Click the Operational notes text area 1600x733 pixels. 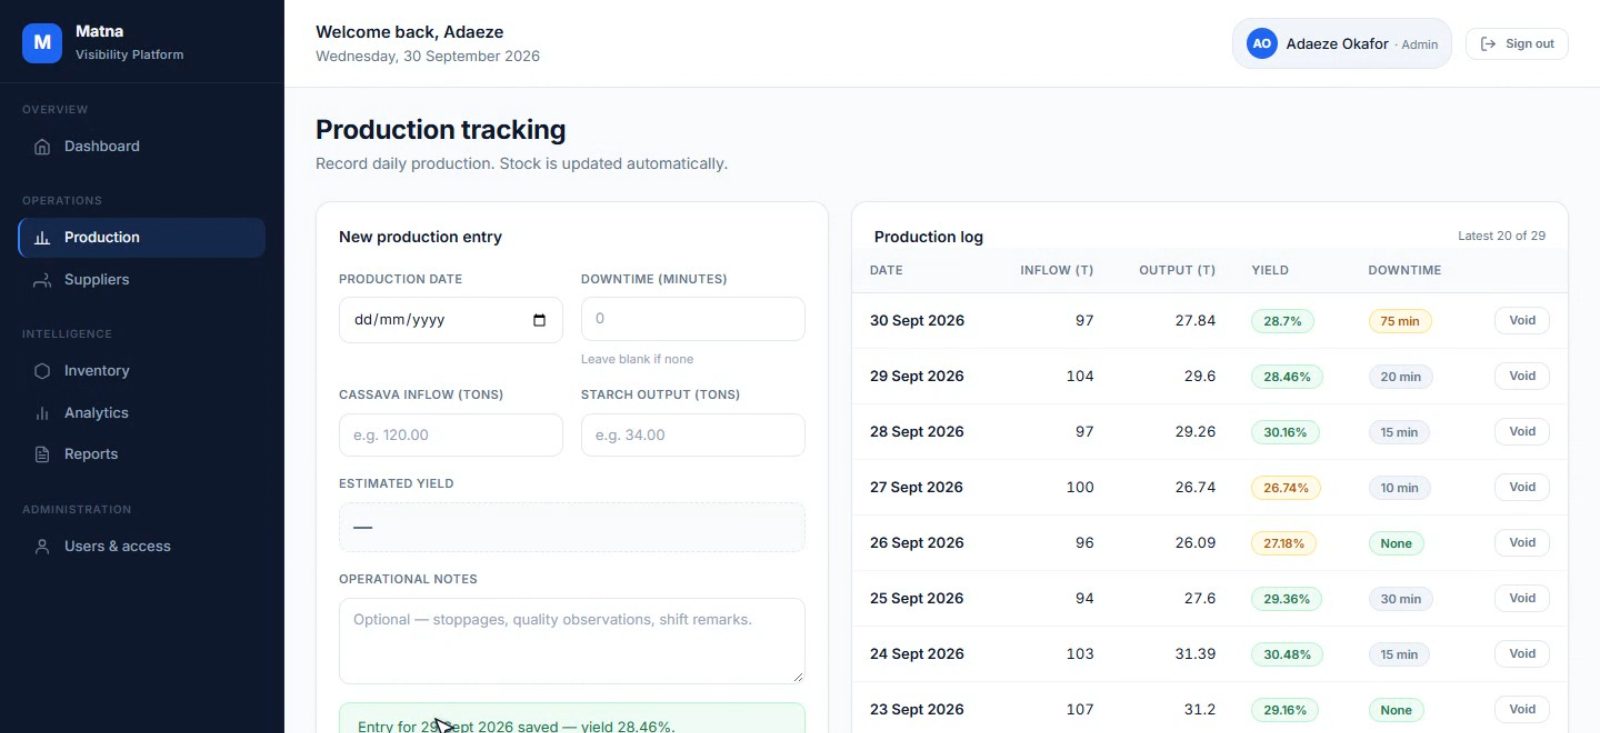click(x=572, y=641)
